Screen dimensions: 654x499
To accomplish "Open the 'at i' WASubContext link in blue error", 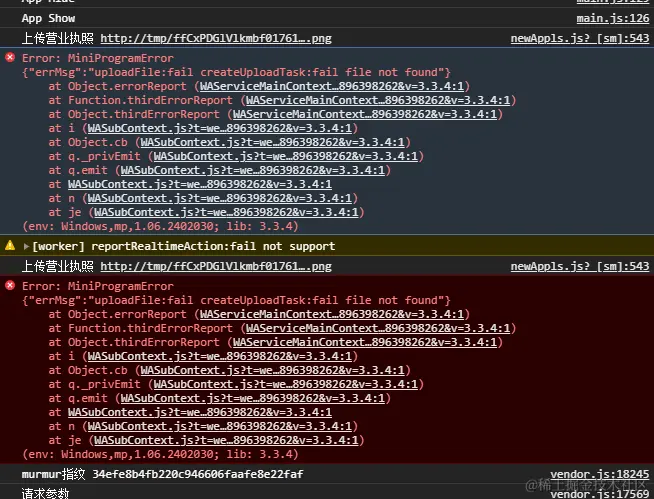I will pos(220,128).
